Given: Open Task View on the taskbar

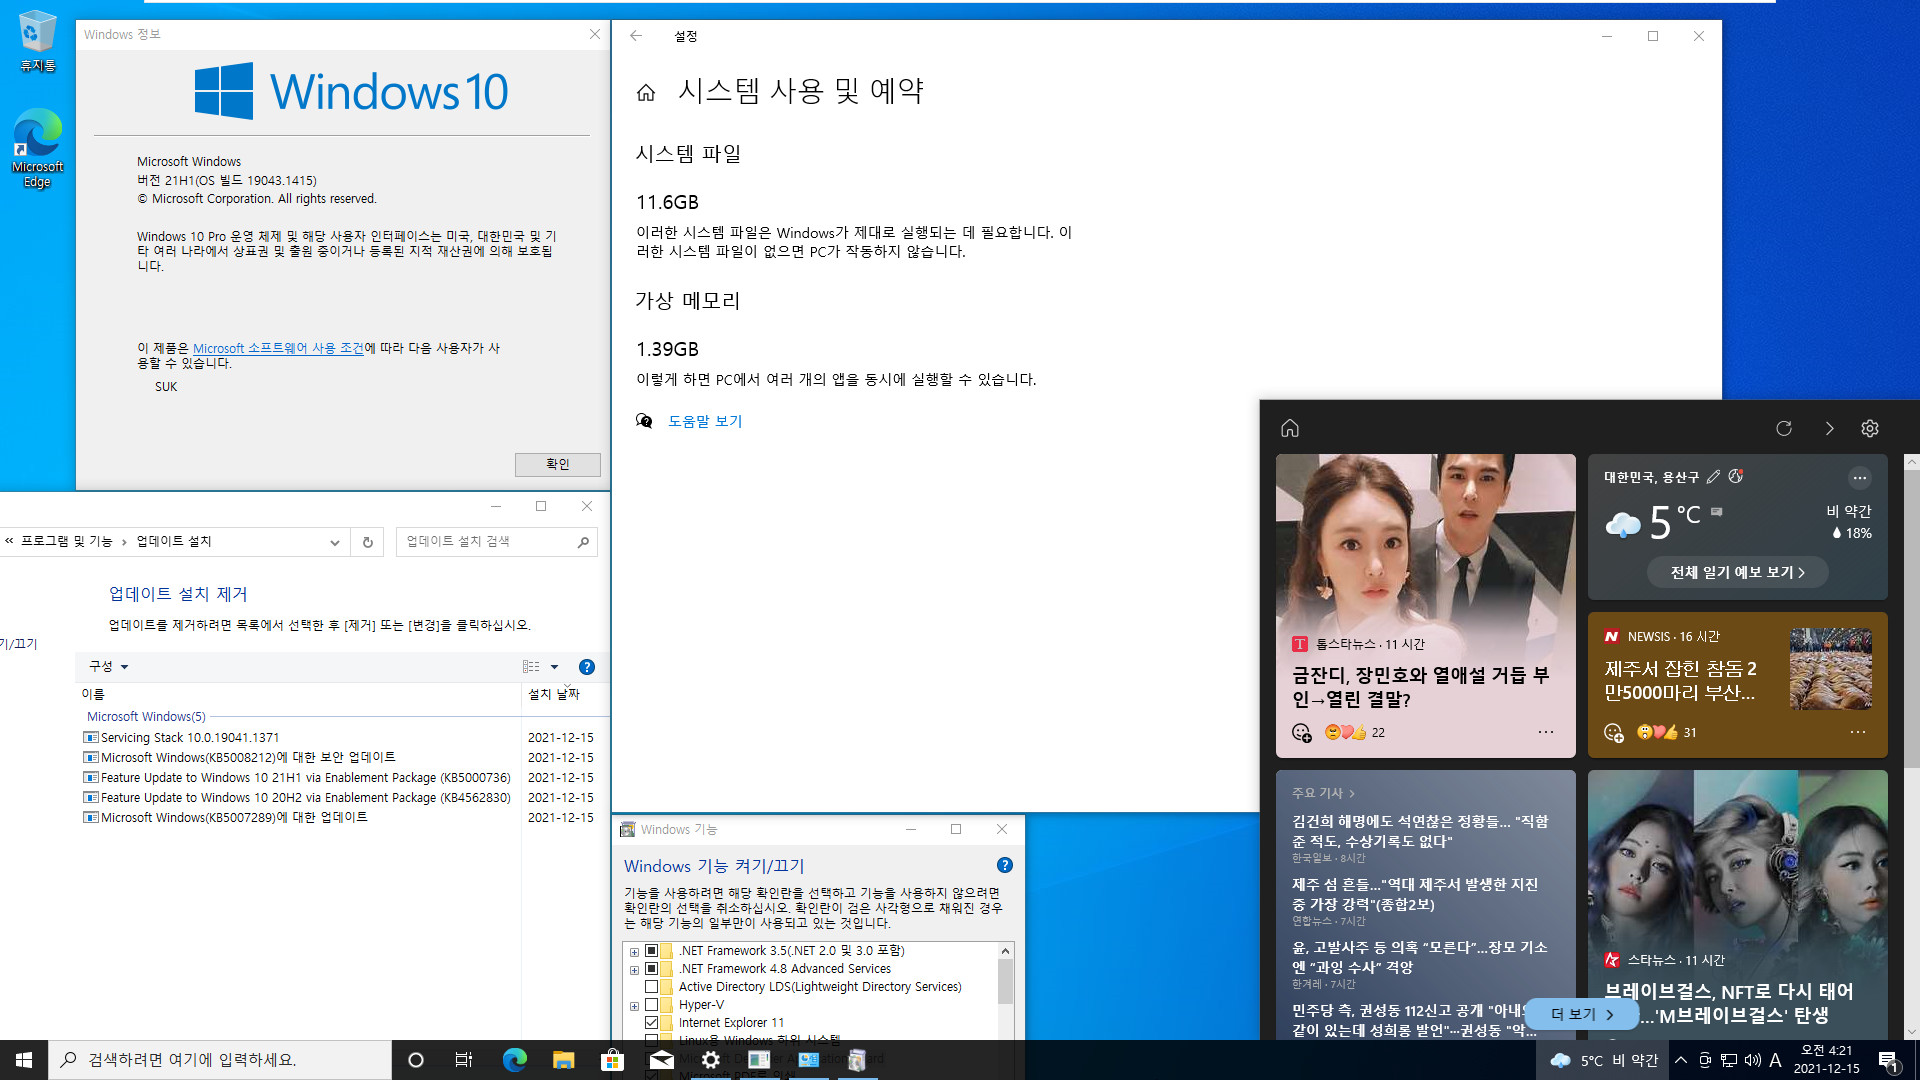Looking at the screenshot, I should pyautogui.click(x=463, y=1060).
